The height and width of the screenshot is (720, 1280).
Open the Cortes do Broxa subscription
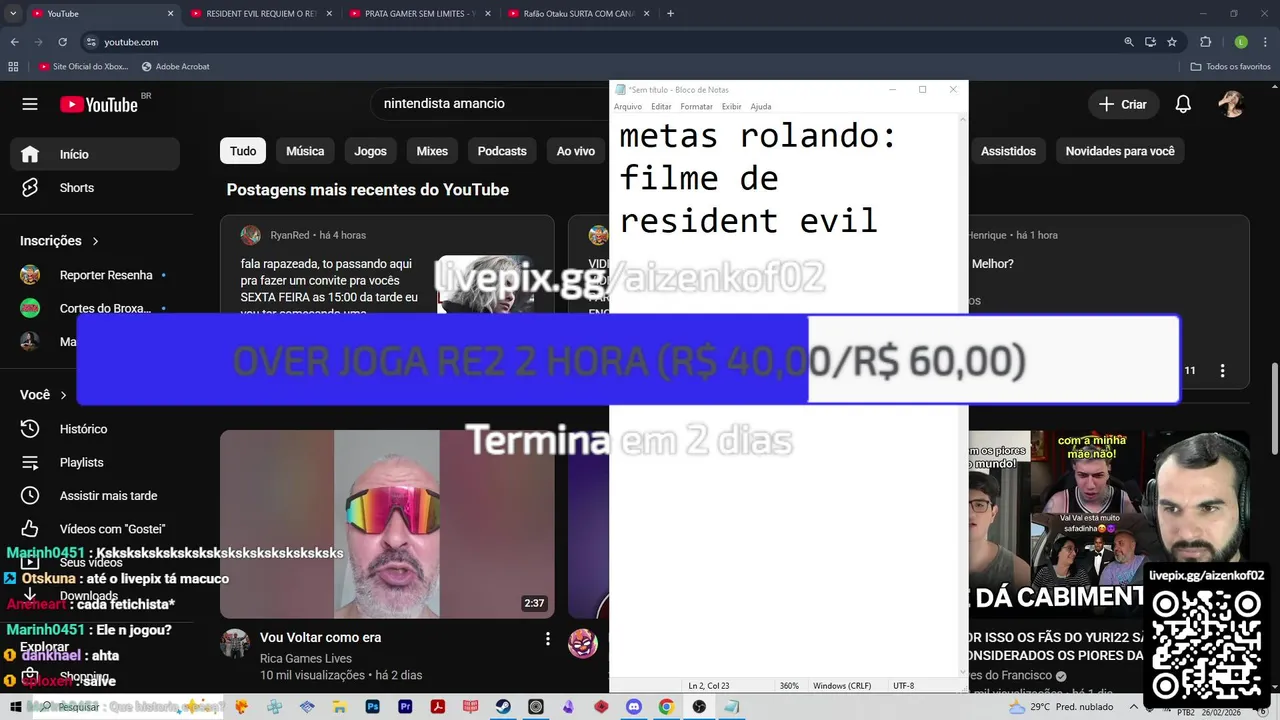coord(95,308)
